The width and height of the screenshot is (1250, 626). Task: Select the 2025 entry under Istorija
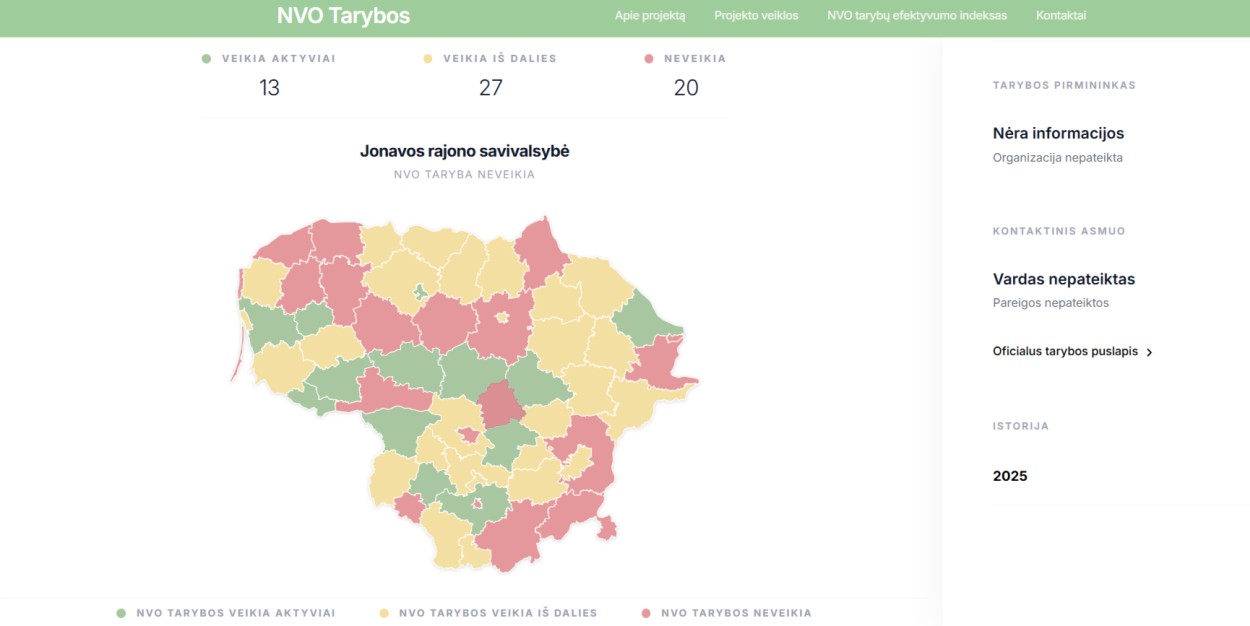[x=1010, y=476]
